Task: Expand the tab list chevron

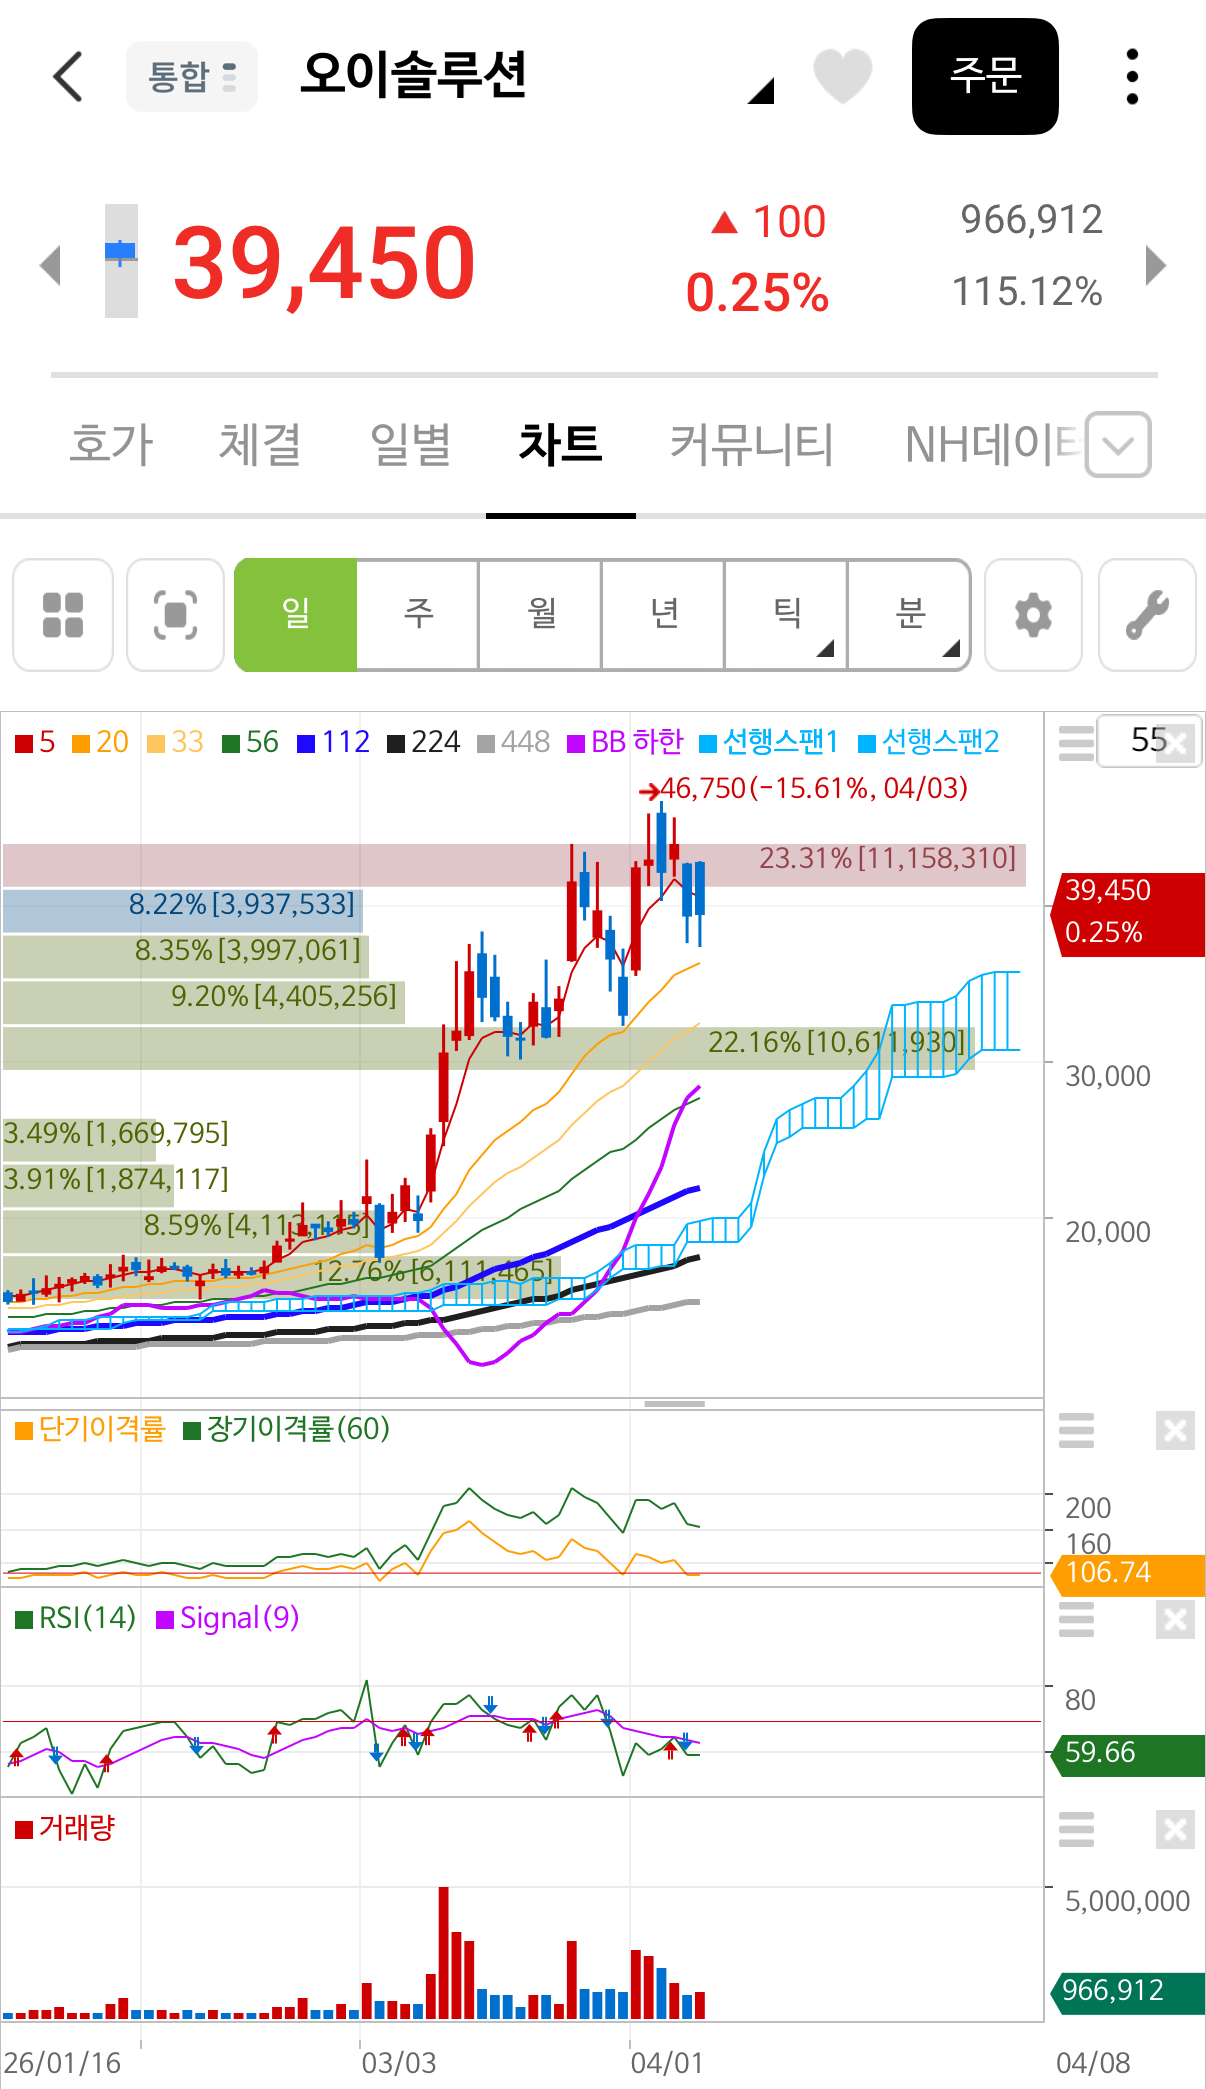Action: coord(1118,444)
